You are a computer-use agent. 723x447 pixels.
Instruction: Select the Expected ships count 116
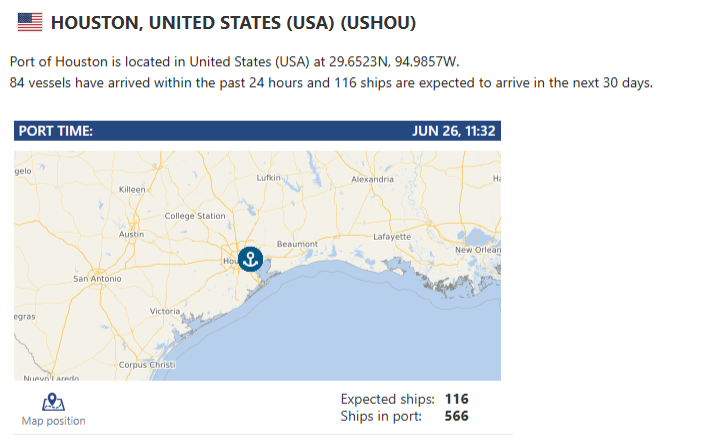[456, 399]
